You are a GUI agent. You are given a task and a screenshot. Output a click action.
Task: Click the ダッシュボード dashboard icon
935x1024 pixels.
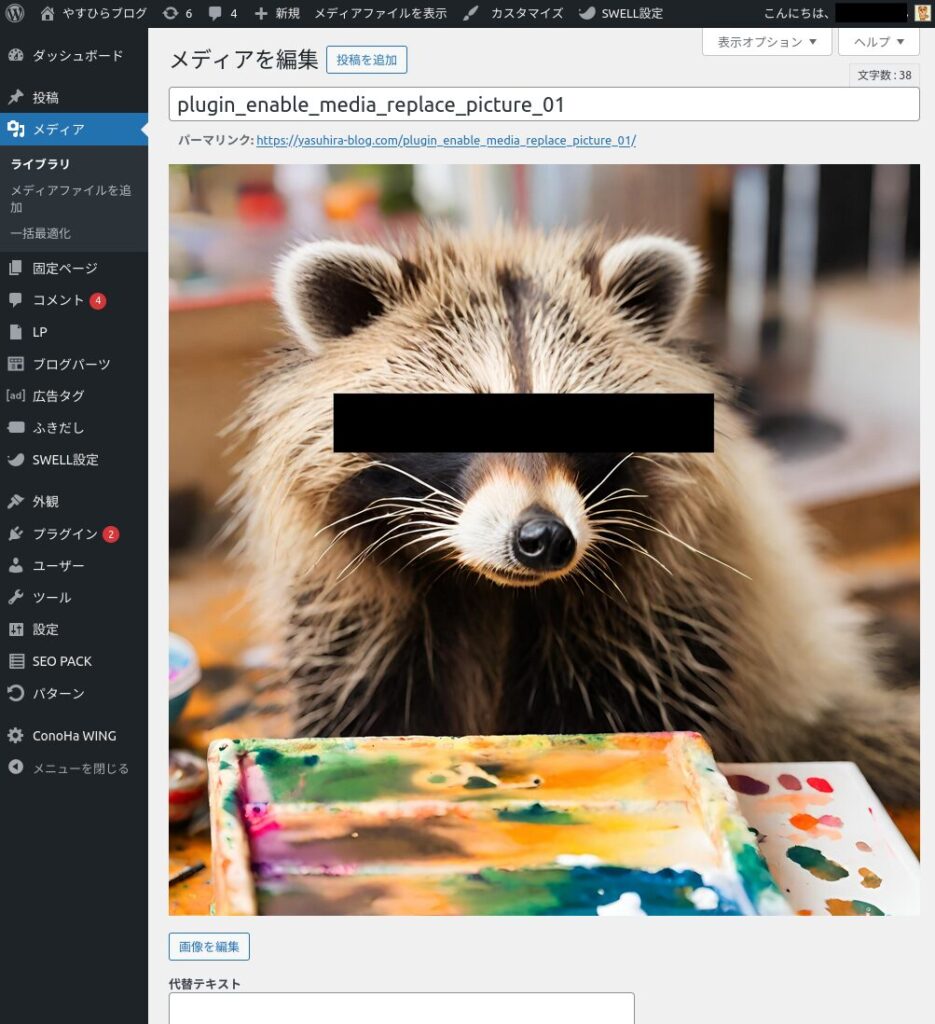coord(16,56)
